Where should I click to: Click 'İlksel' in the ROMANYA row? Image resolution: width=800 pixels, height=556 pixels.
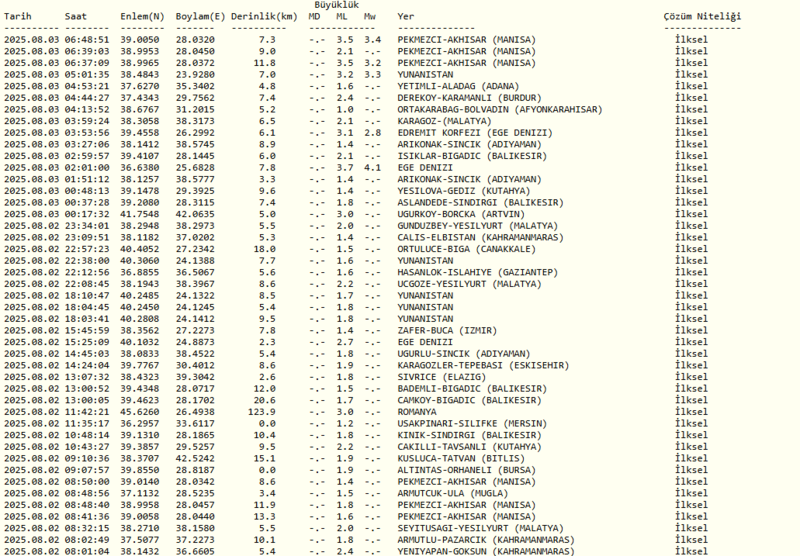(x=691, y=412)
